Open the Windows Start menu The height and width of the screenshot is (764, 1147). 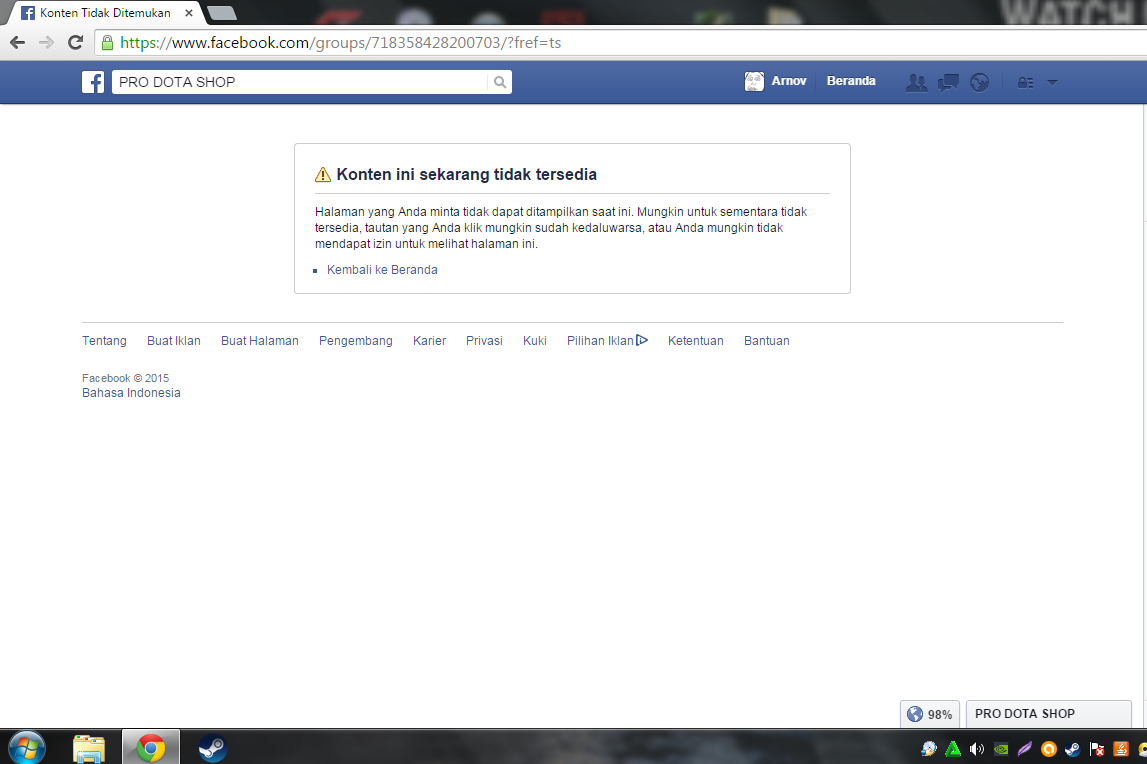27,748
